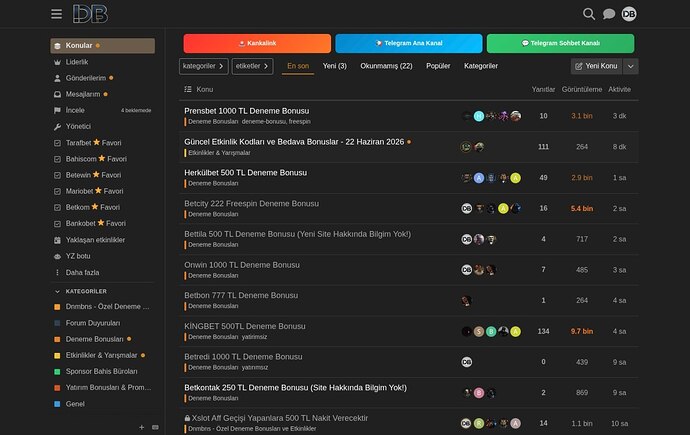The image size is (690, 435).
Task: Open KİNGBET 500TL Deneme Bonusu topic
Action: (x=245, y=326)
